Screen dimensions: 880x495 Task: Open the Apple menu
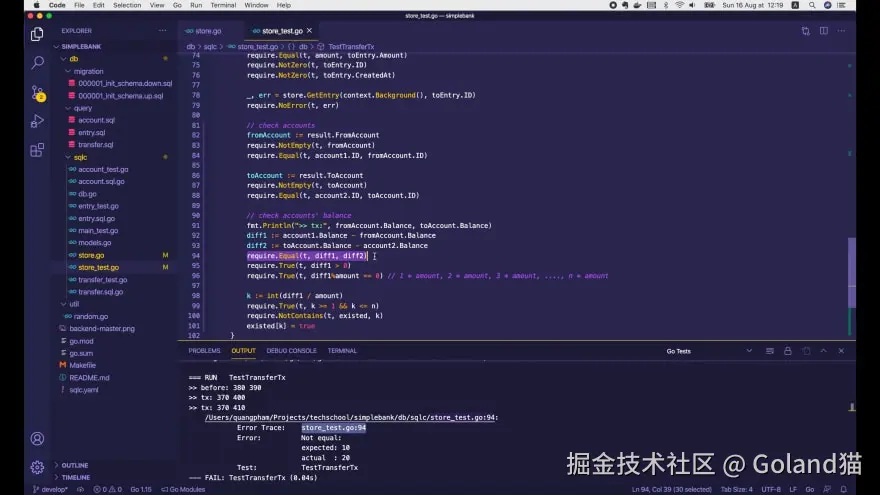[36, 5]
